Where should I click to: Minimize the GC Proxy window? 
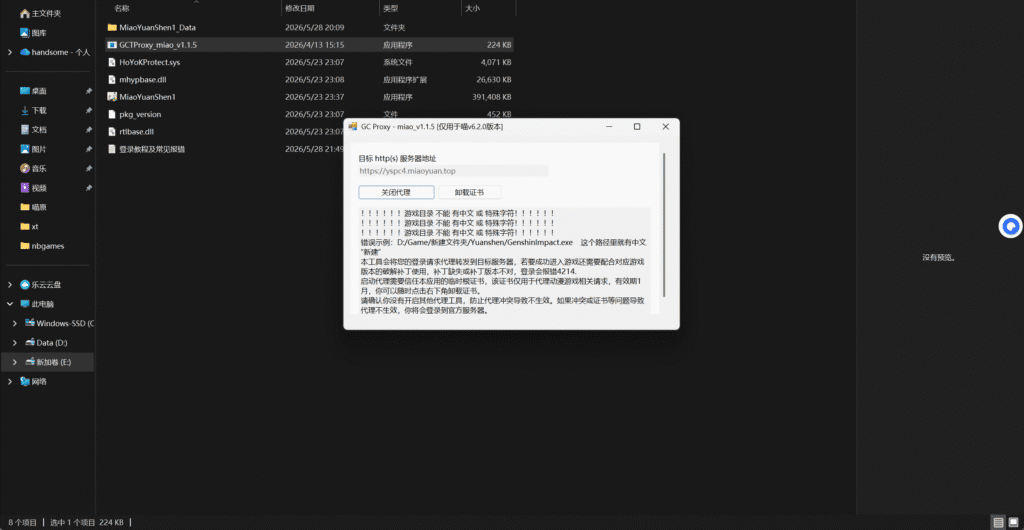coord(608,127)
